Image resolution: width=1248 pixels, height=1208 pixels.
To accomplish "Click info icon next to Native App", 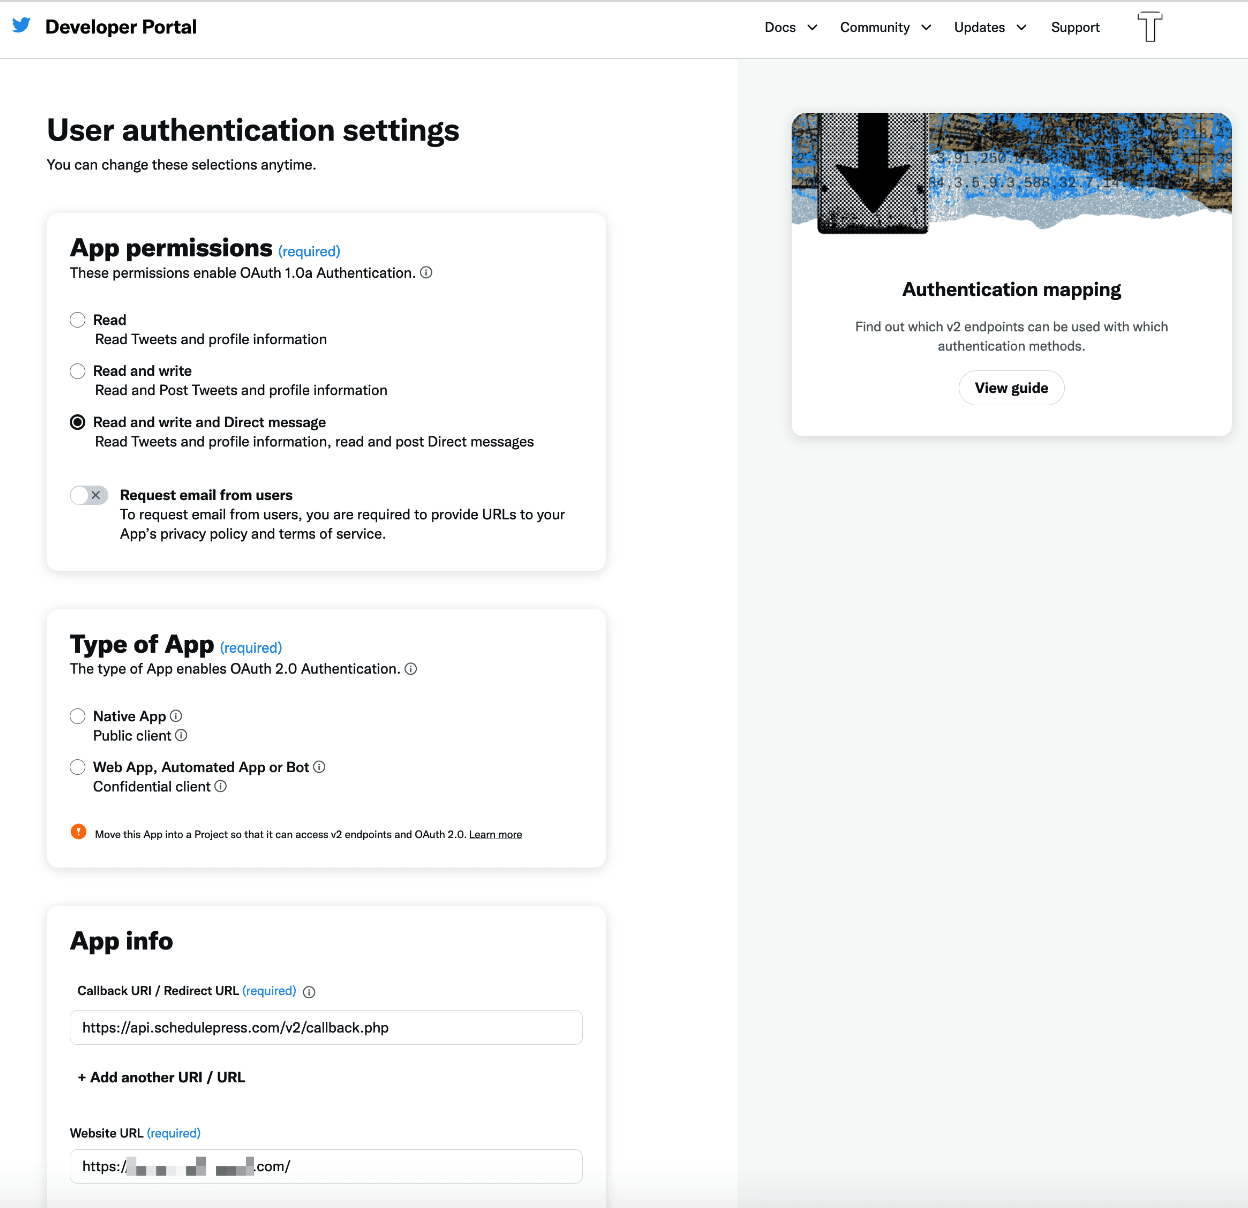I will click(176, 716).
